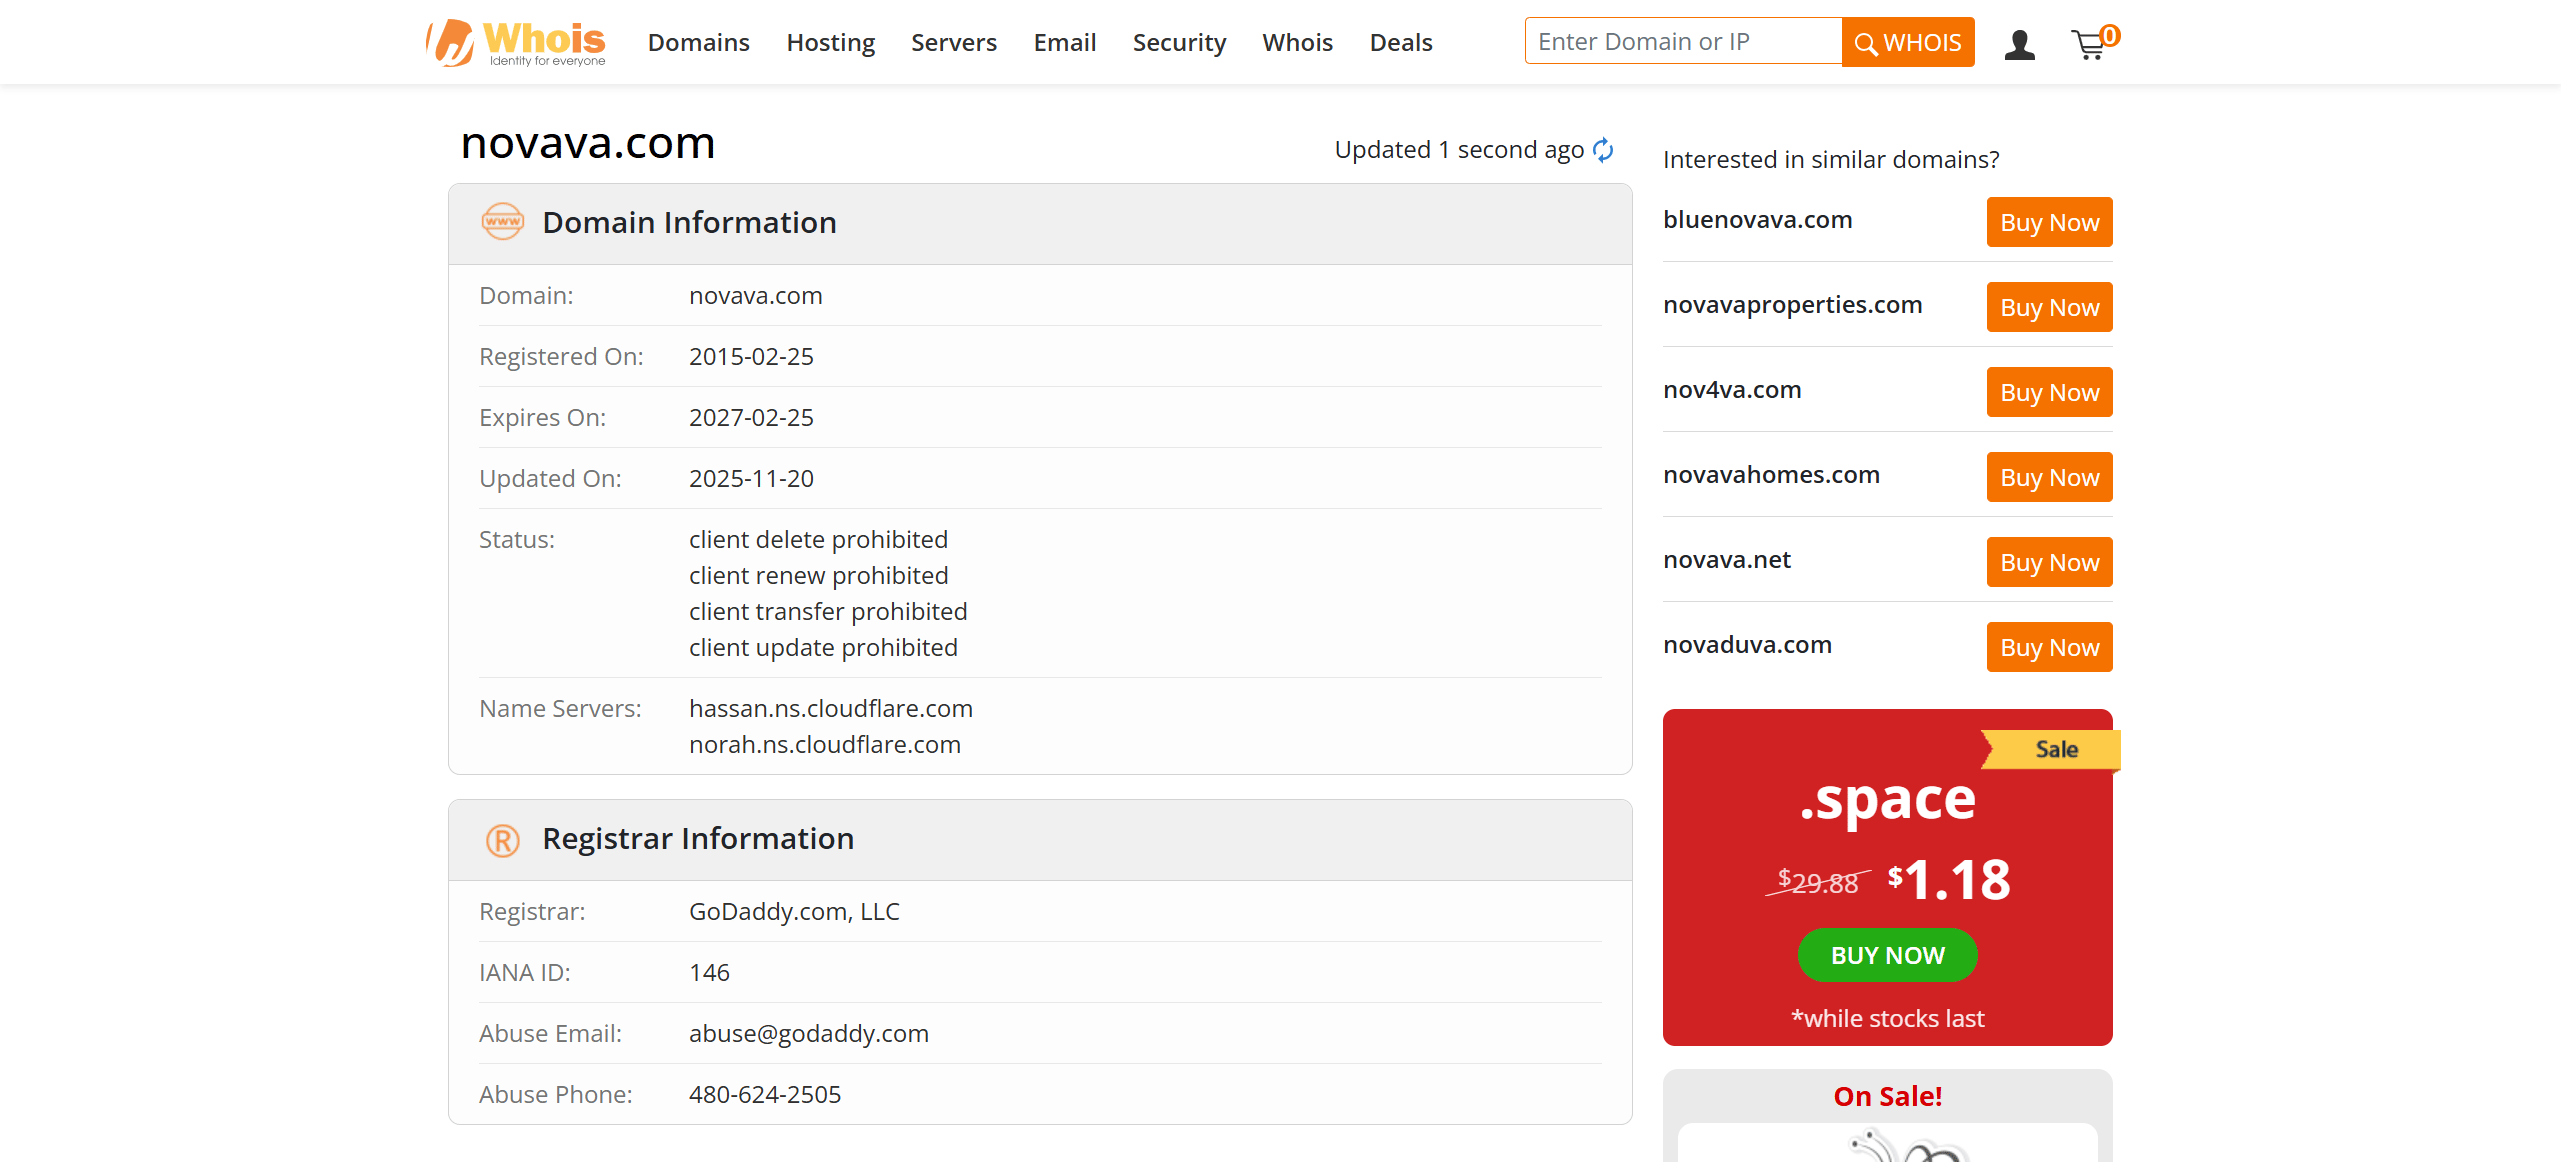This screenshot has height=1162, width=2561.
Task: Click status client transfer prohibited
Action: [x=828, y=612]
